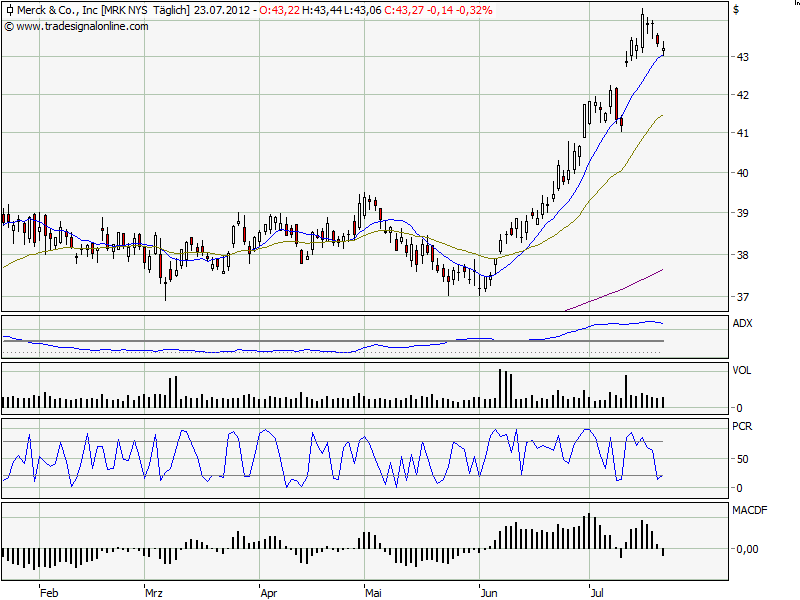Screen dimensions: 800x600
Task: Click the Jul month label
Action: [597, 593]
